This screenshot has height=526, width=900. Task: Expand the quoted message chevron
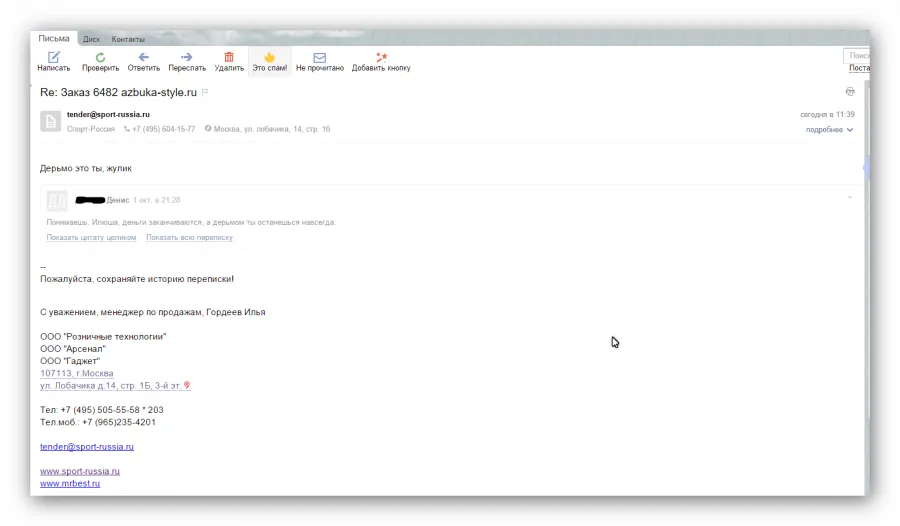click(849, 198)
